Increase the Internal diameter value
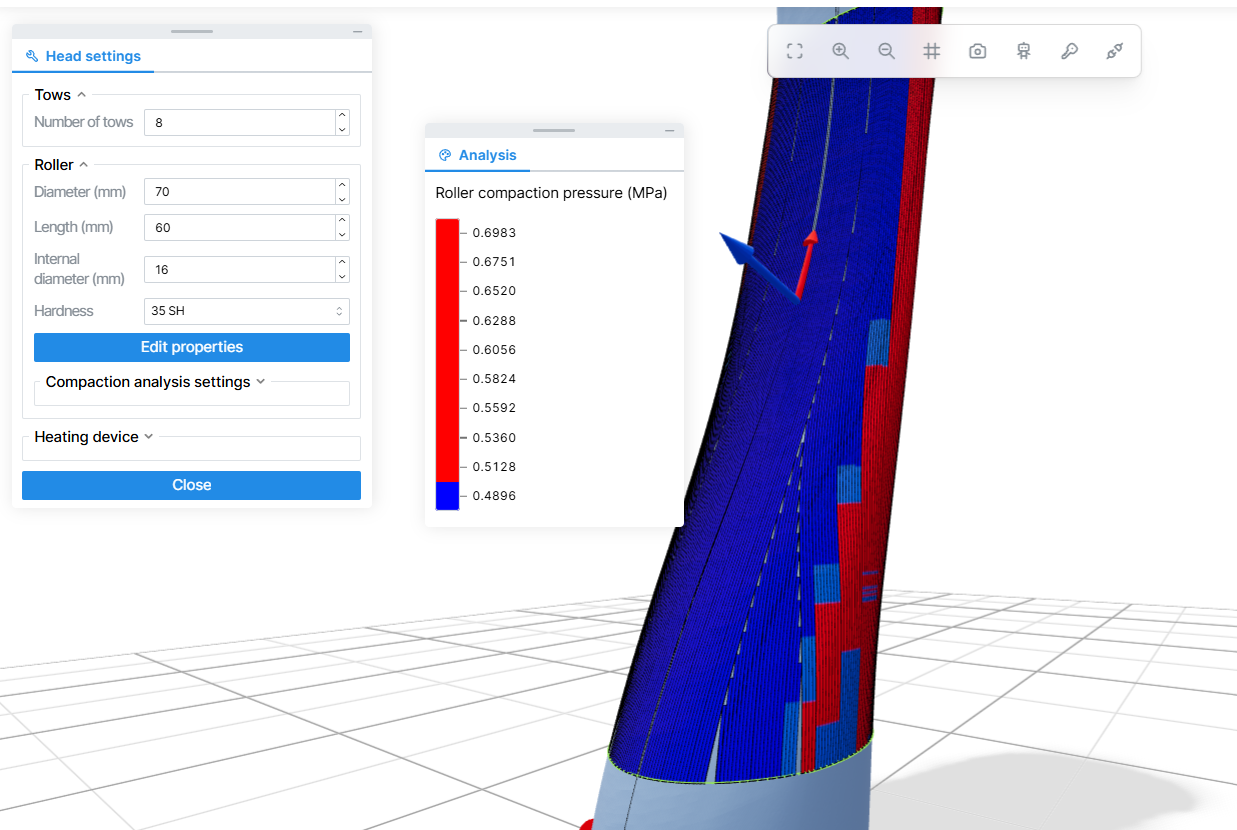This screenshot has width=1237, height=830. tap(342, 263)
